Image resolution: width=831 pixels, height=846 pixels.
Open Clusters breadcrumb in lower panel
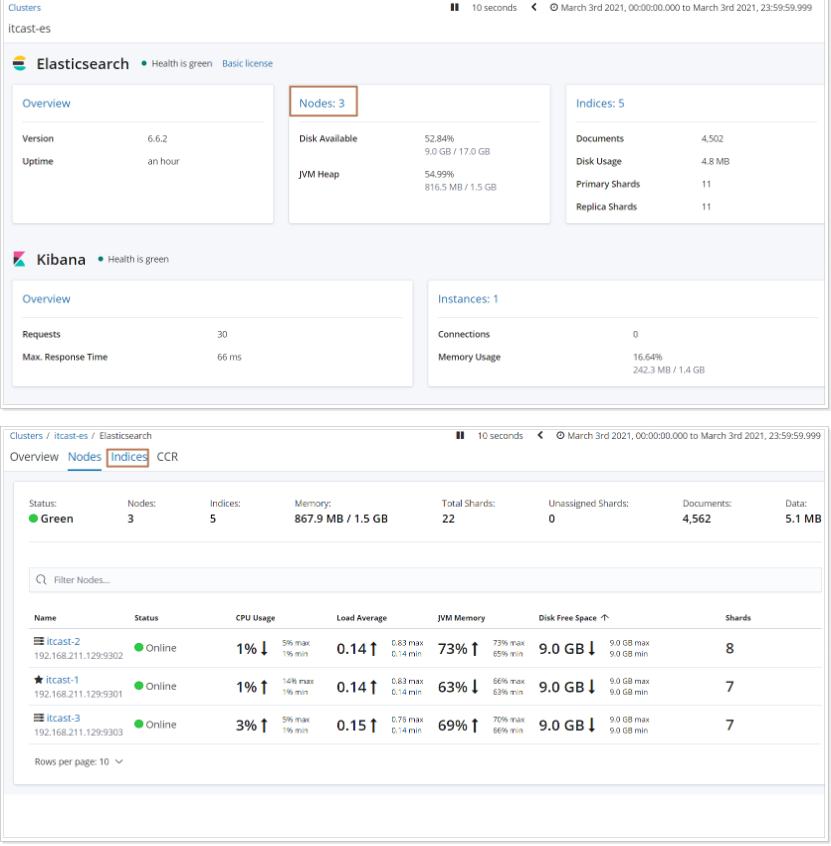pos(26,435)
